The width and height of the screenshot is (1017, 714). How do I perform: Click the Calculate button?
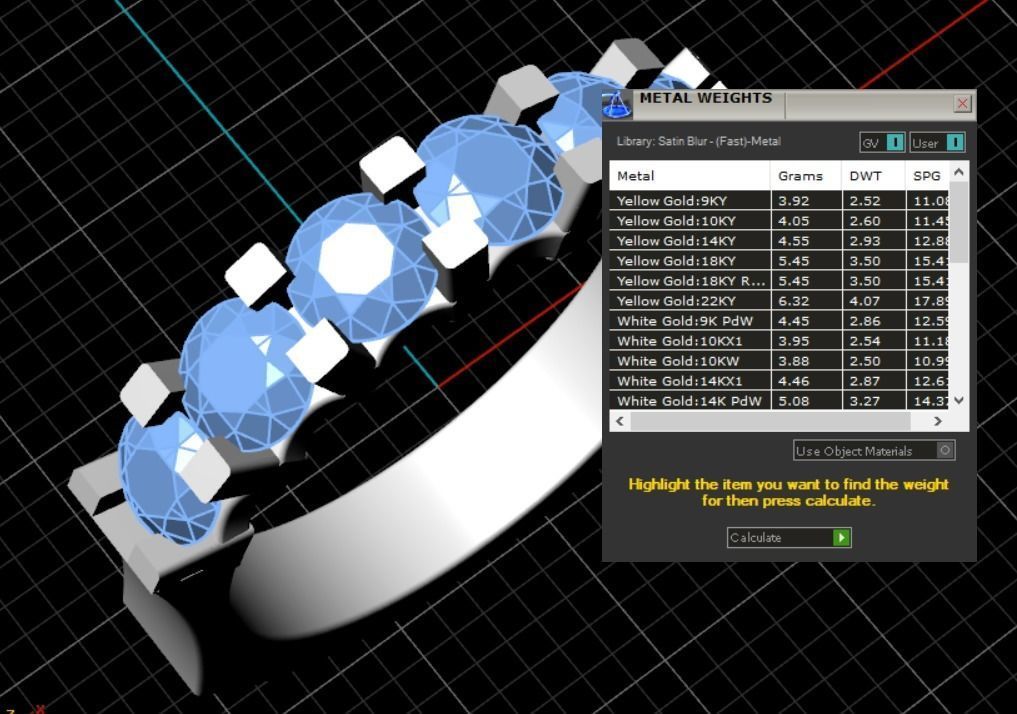pos(789,538)
